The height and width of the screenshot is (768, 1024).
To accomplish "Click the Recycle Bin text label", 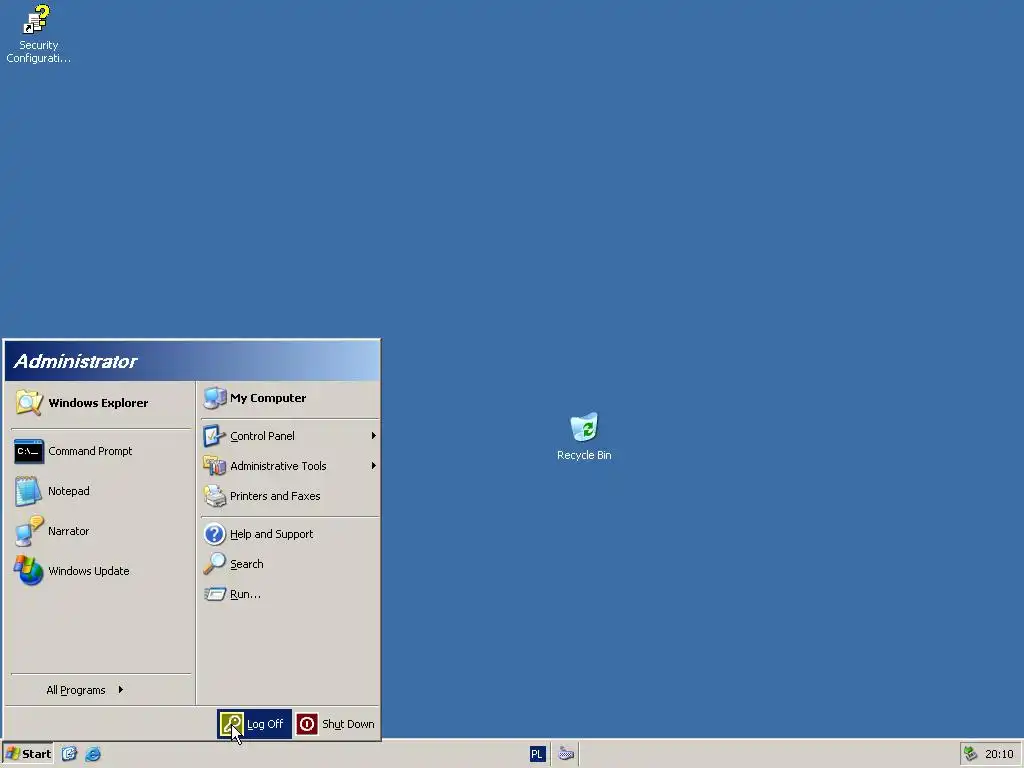I will click(x=584, y=455).
